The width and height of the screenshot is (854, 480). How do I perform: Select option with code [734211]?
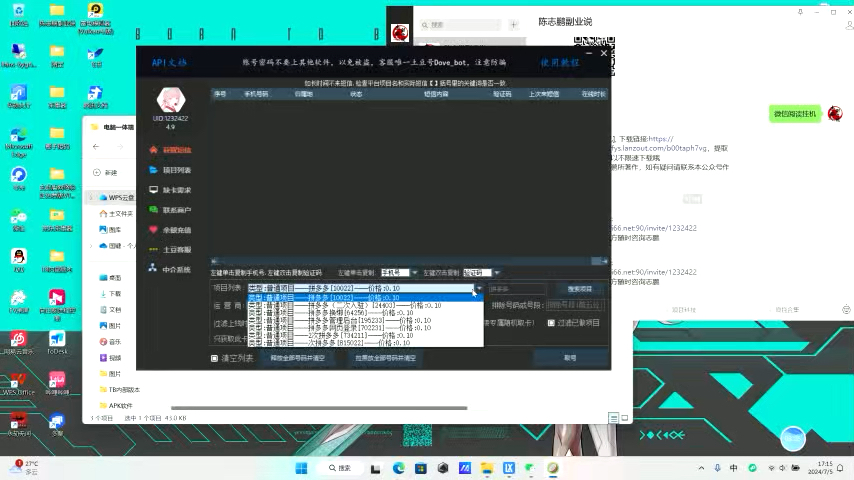(365, 335)
